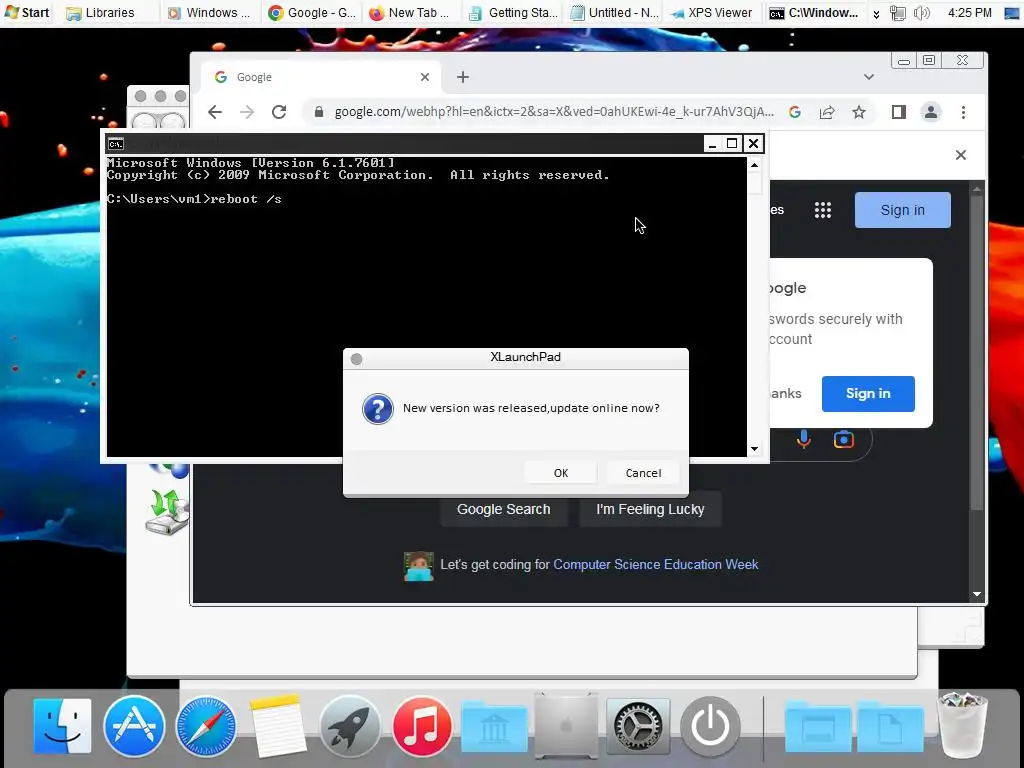The height and width of the screenshot is (768, 1024).
Task: Click the command prompt scroll up arrow
Action: click(x=754, y=165)
